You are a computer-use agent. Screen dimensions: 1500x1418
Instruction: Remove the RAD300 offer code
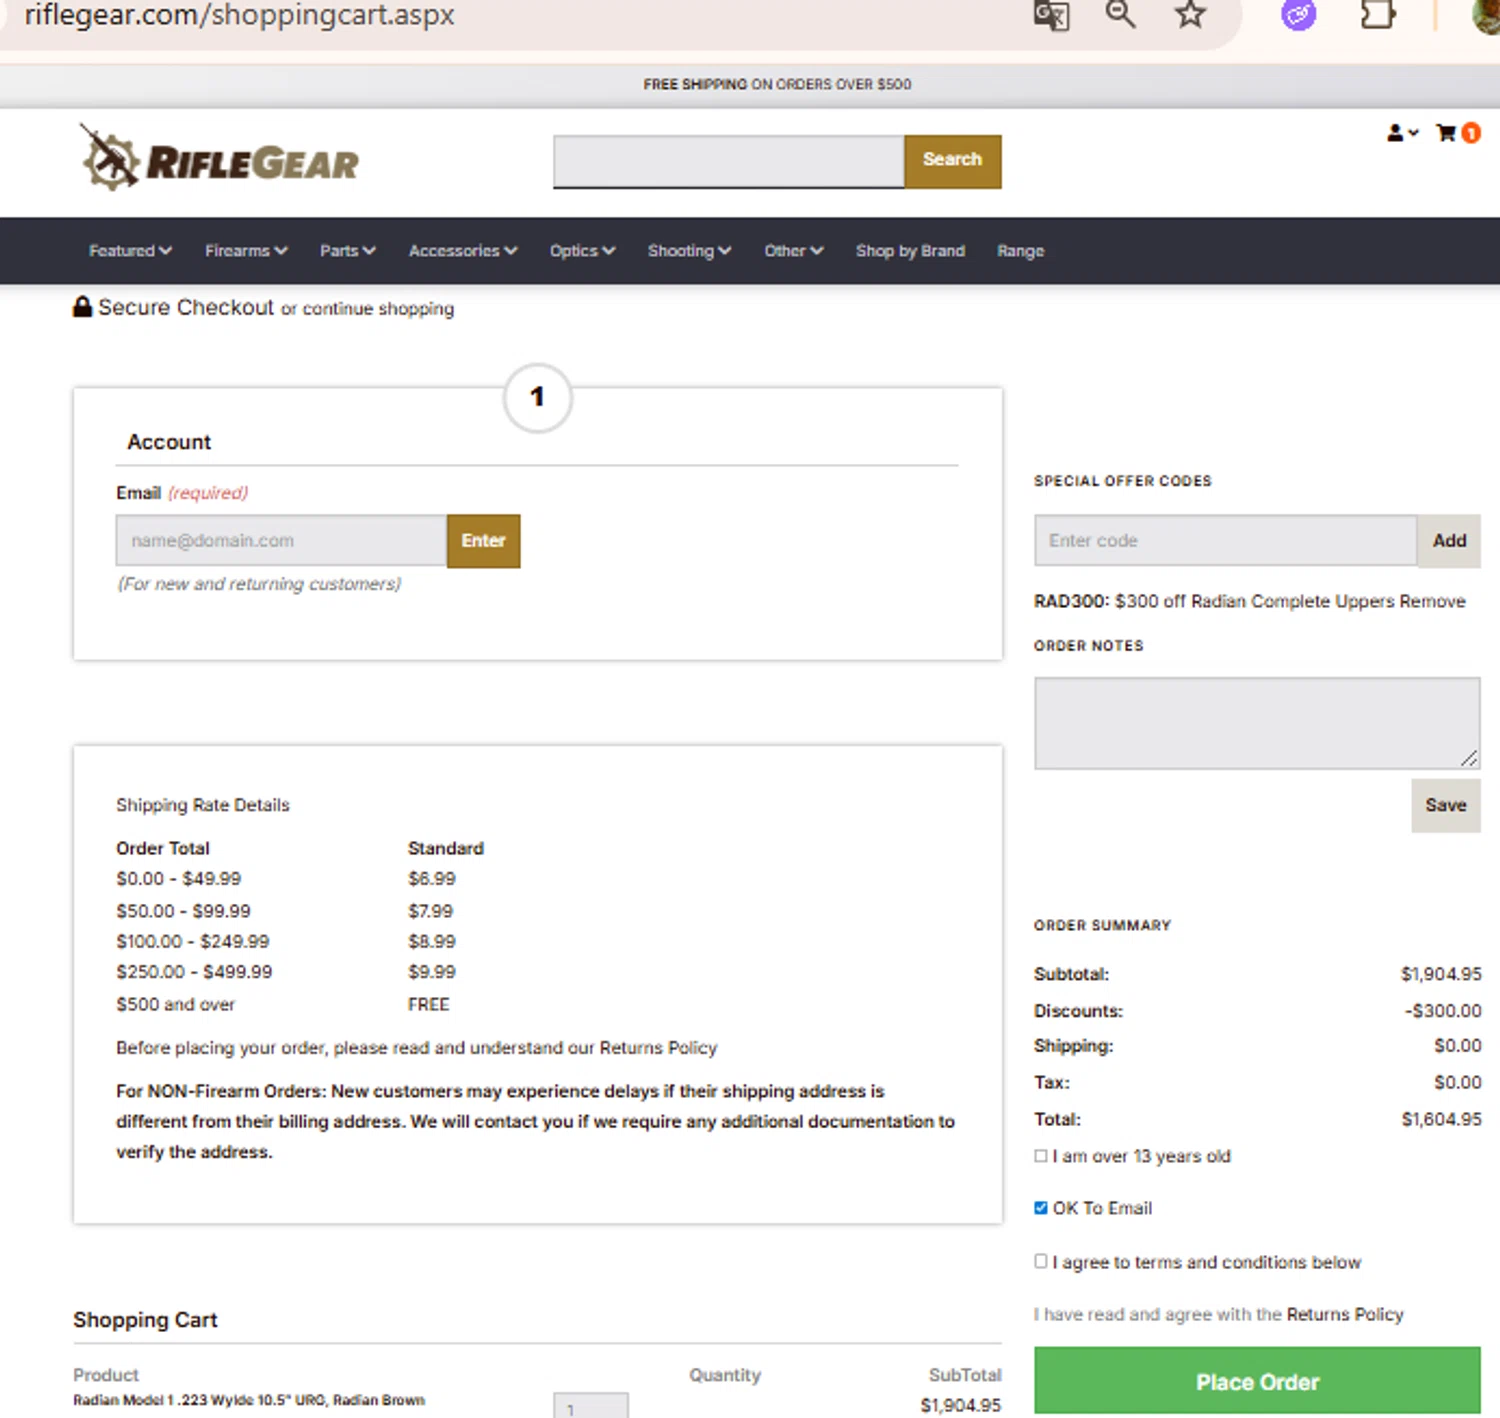1432,601
